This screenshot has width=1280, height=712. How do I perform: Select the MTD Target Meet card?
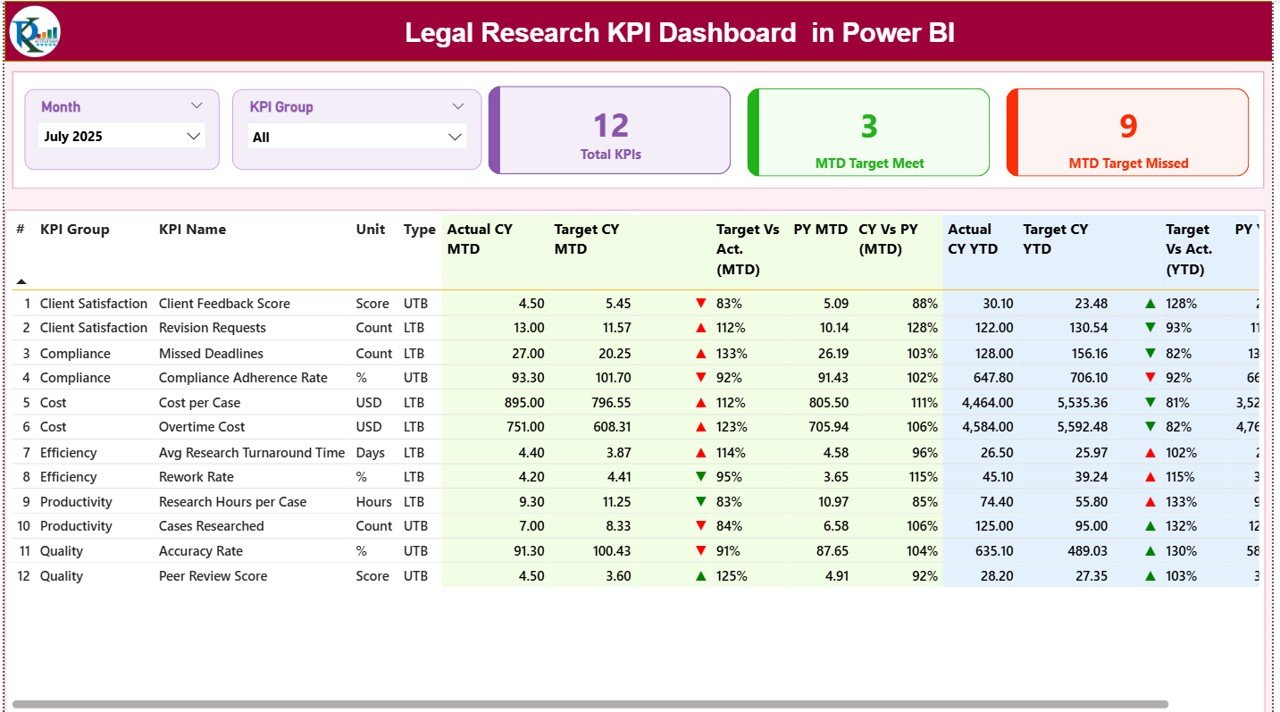click(868, 131)
